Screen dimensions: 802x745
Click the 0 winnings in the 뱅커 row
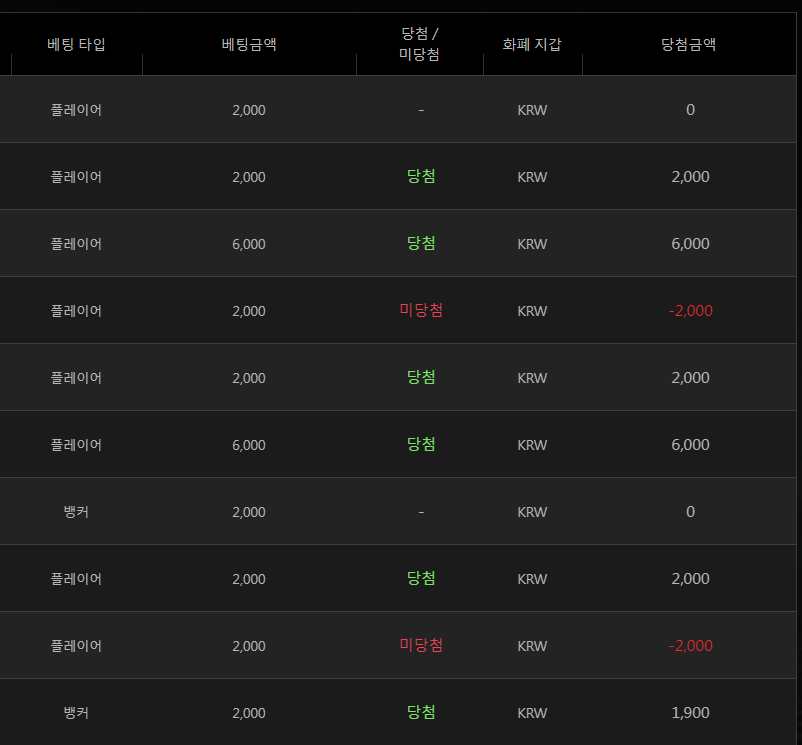click(x=690, y=512)
